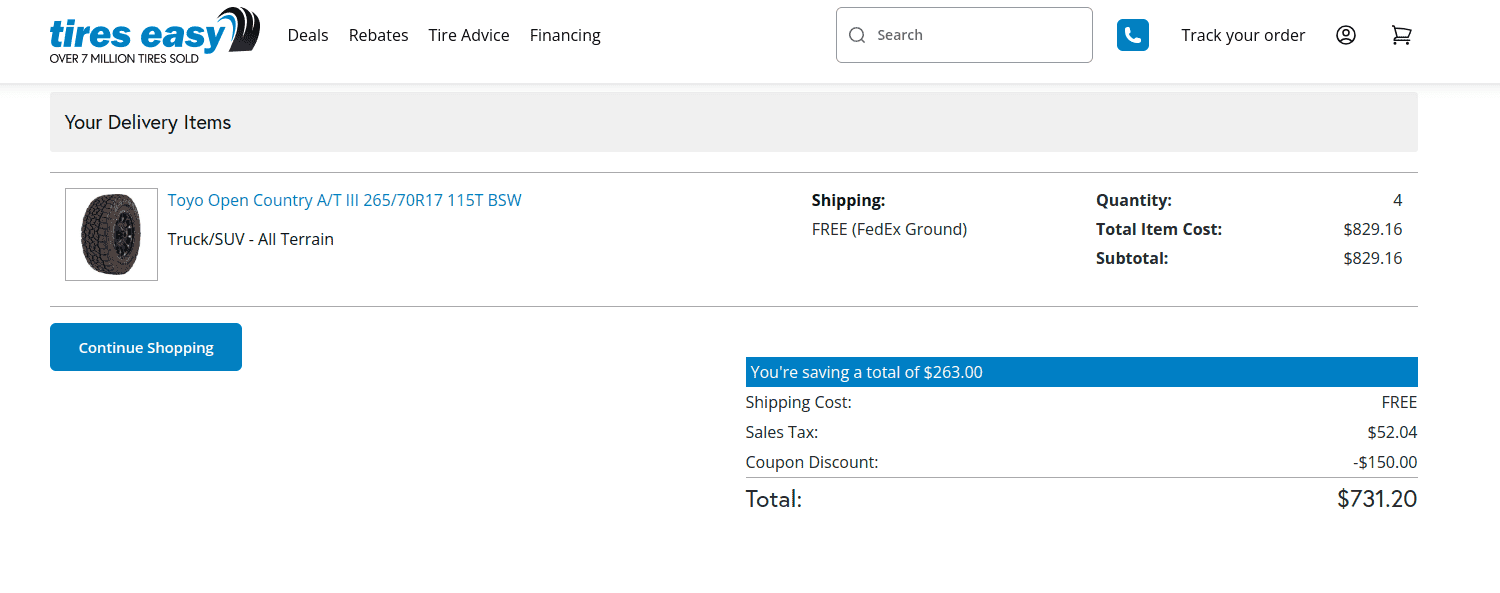Select the 'Total Item Cost:' label

1159,229
